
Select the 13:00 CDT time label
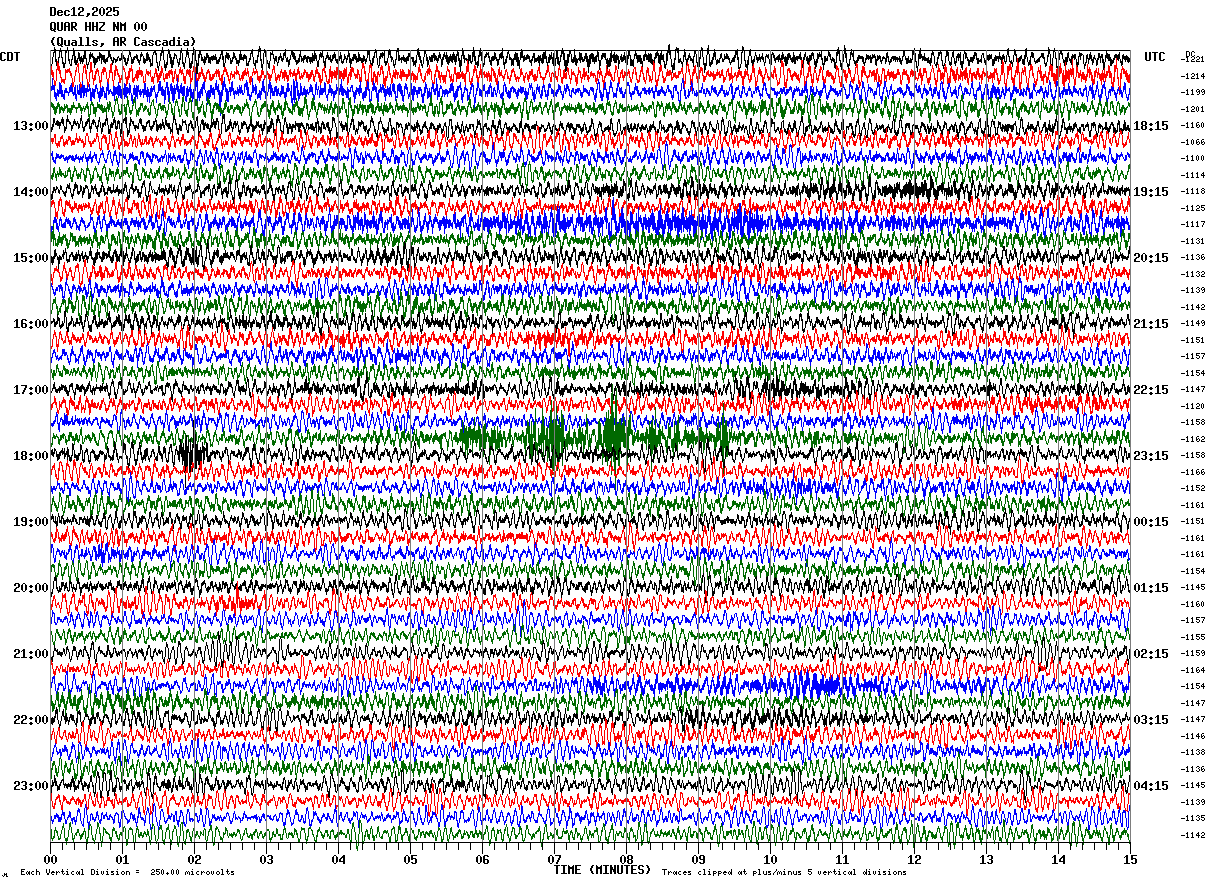click(30, 126)
